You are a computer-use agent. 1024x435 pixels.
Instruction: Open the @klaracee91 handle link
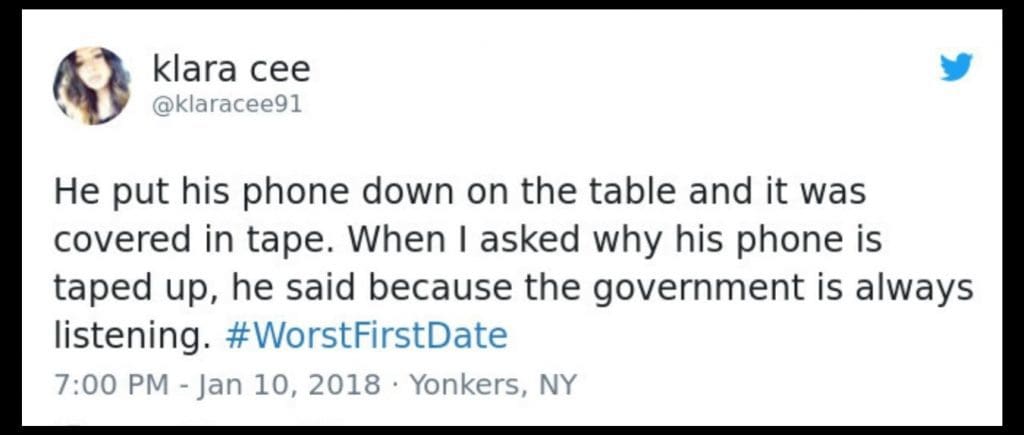[226, 105]
